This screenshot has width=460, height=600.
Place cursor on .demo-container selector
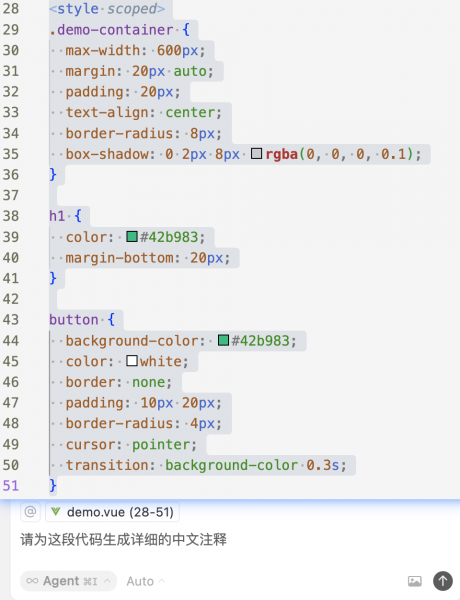coord(111,30)
